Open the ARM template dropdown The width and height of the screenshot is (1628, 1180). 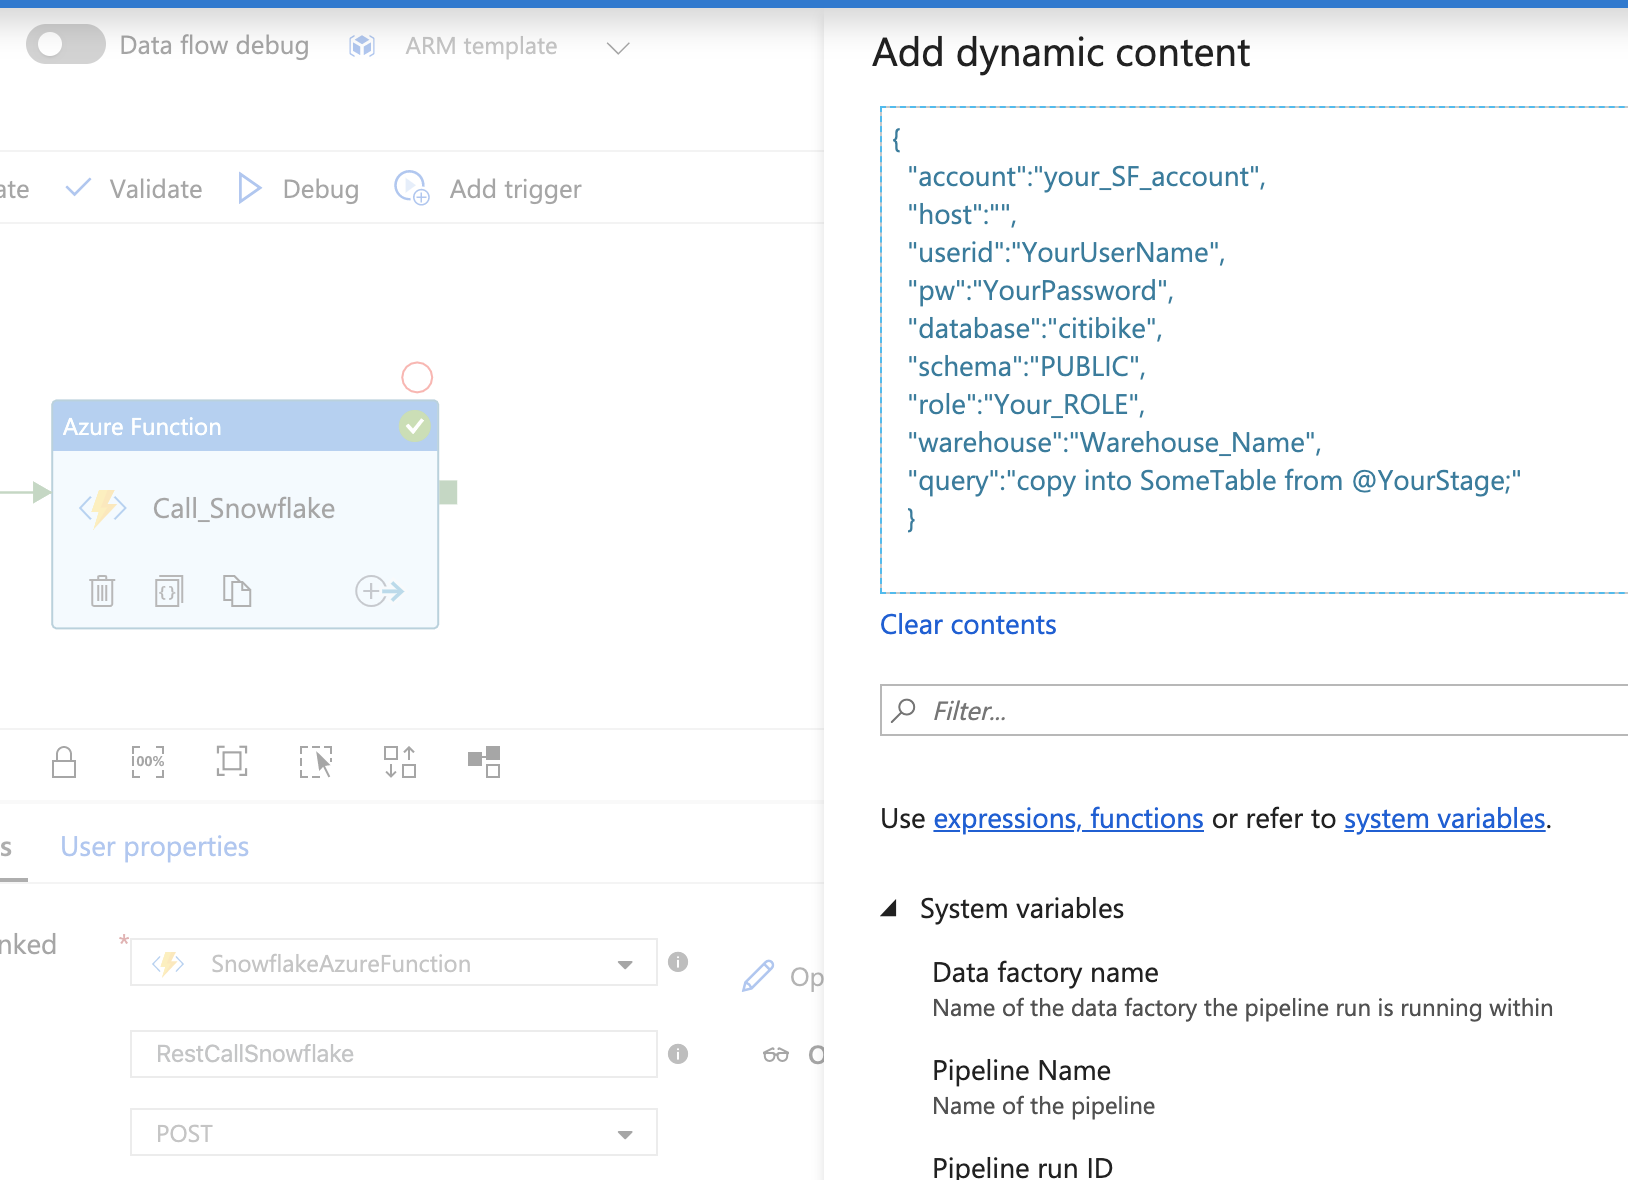point(618,47)
